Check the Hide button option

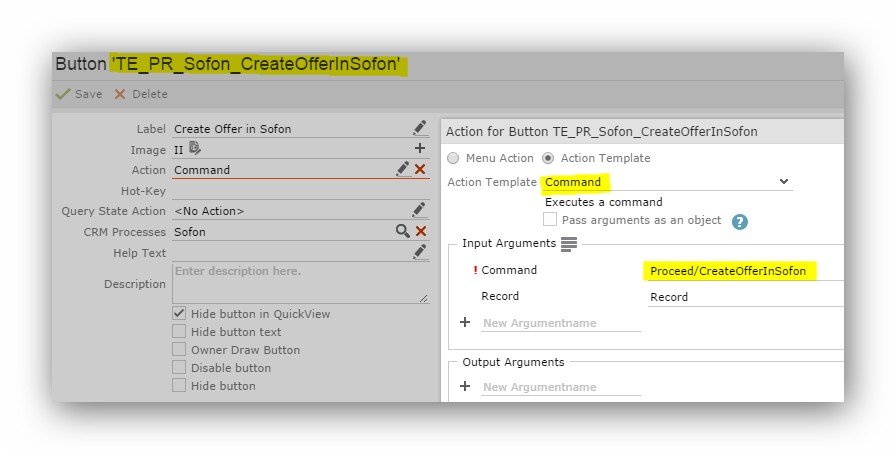[x=179, y=385]
